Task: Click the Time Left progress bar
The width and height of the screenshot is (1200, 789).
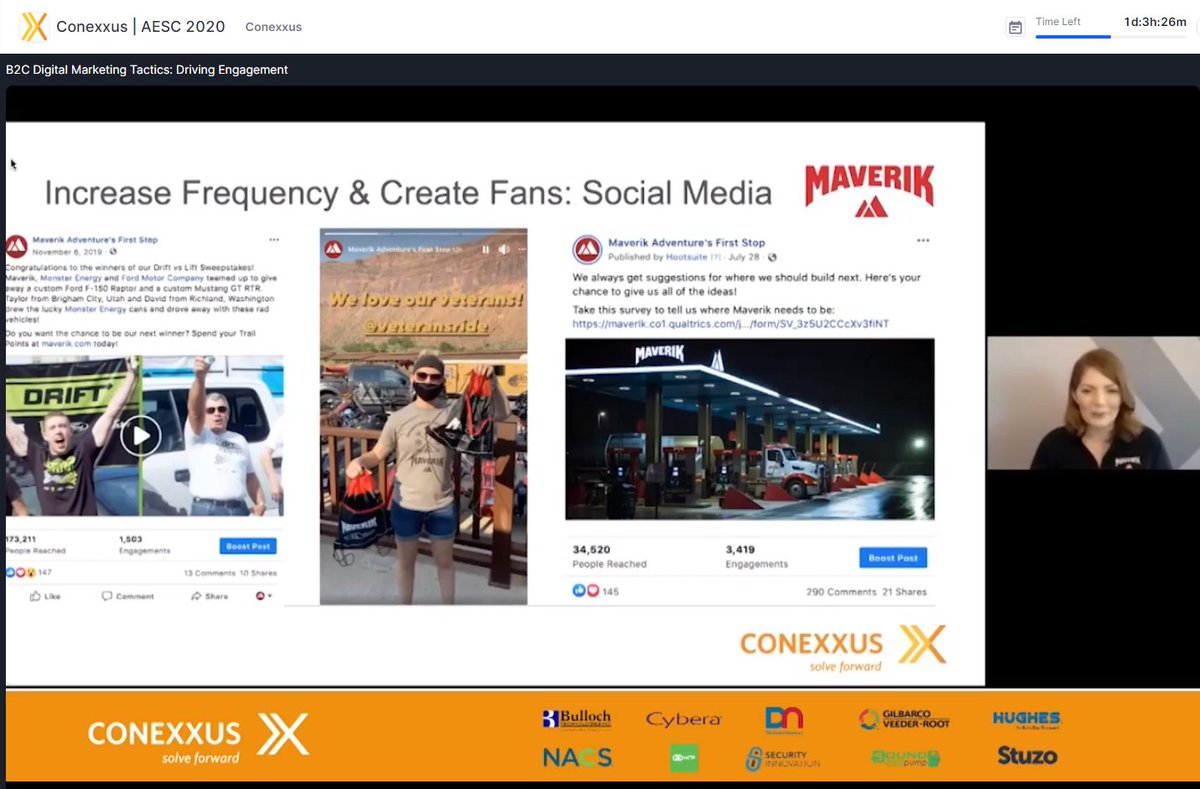Action: click(1110, 37)
